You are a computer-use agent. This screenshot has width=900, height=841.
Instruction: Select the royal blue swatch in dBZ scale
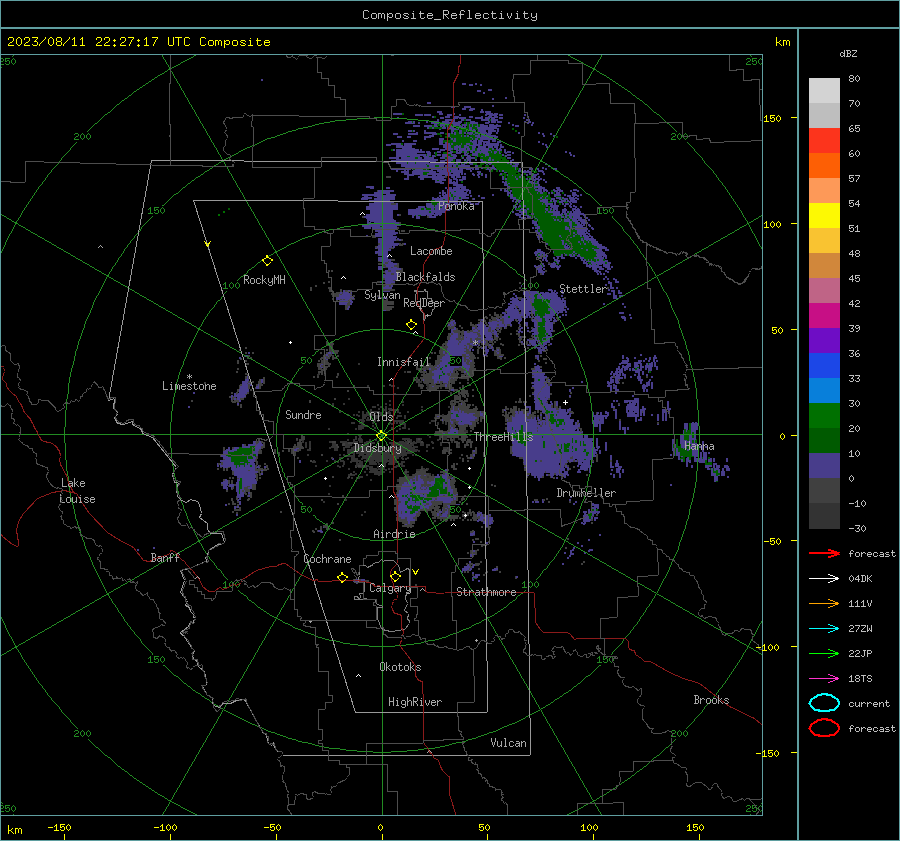pos(824,366)
